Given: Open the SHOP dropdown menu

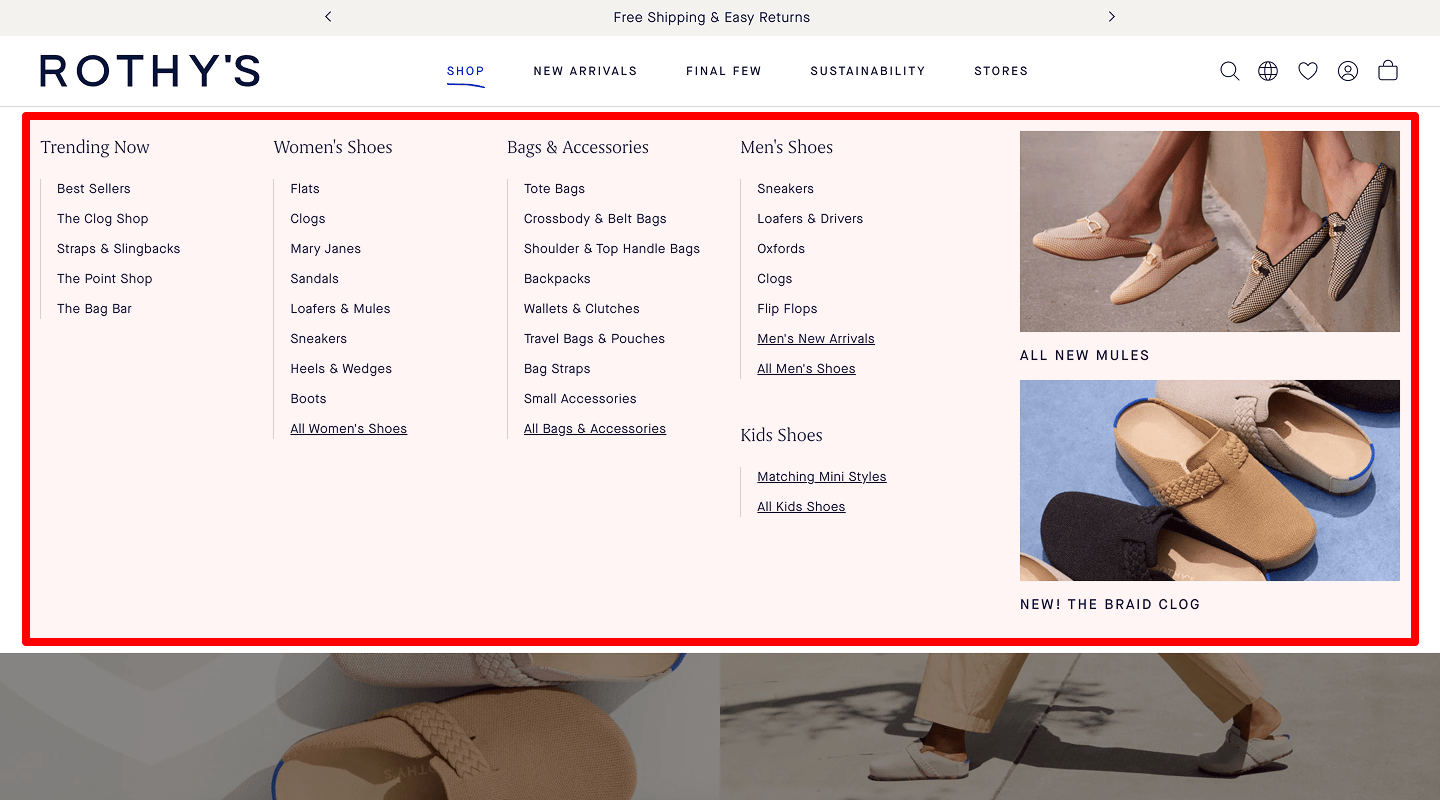Looking at the screenshot, I should 465,71.
